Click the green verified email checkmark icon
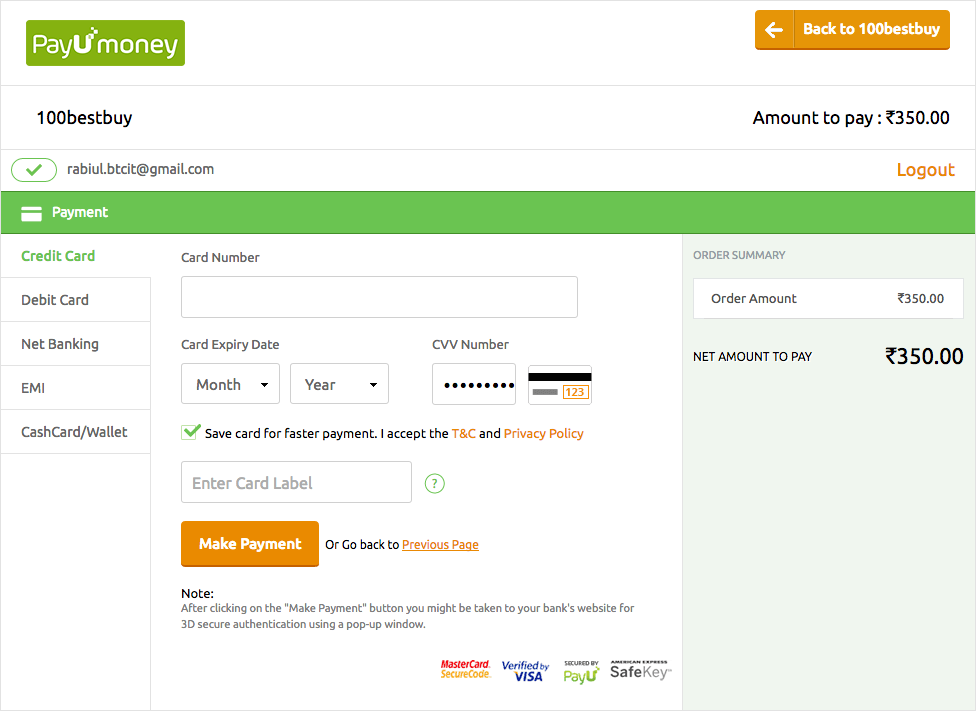976x711 pixels. 34,170
